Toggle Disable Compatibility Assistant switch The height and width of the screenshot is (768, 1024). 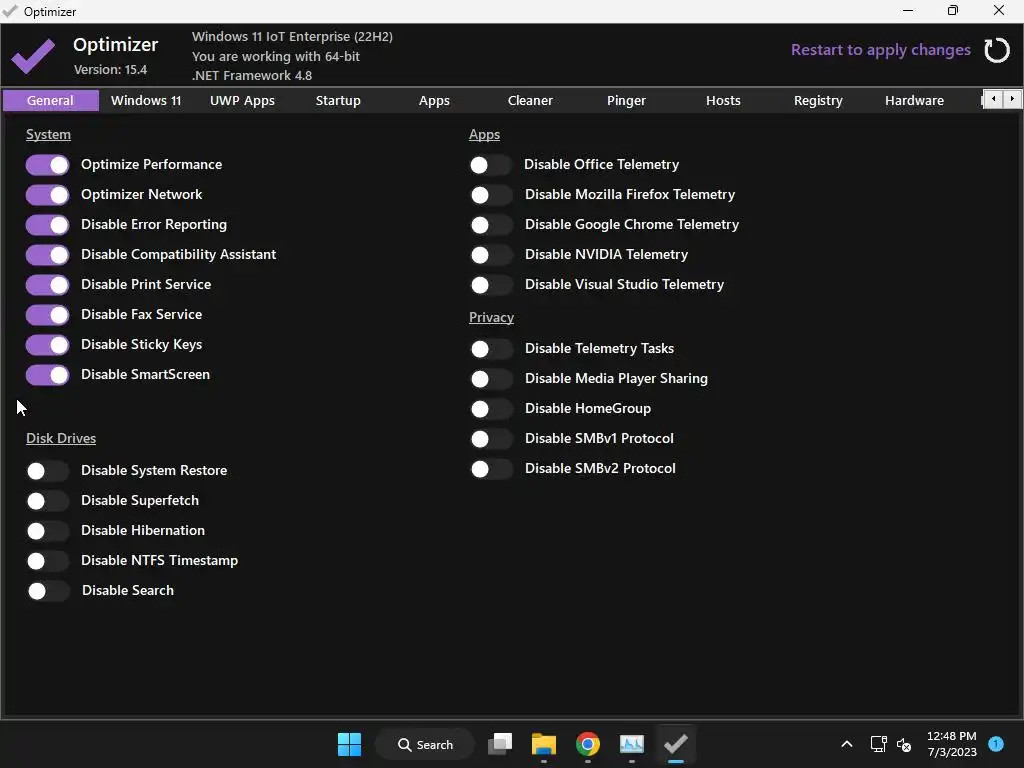48,255
